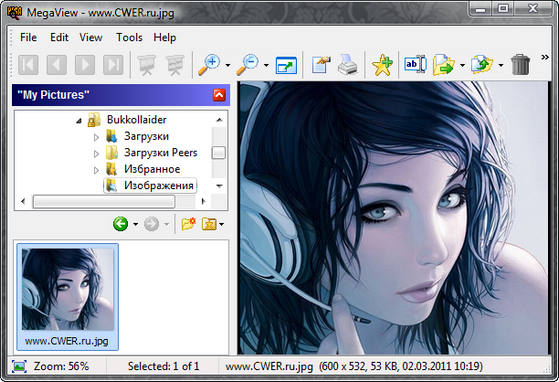The height and width of the screenshot is (382, 559).
Task: Expand the Избранное folder tree node
Action: point(96,170)
